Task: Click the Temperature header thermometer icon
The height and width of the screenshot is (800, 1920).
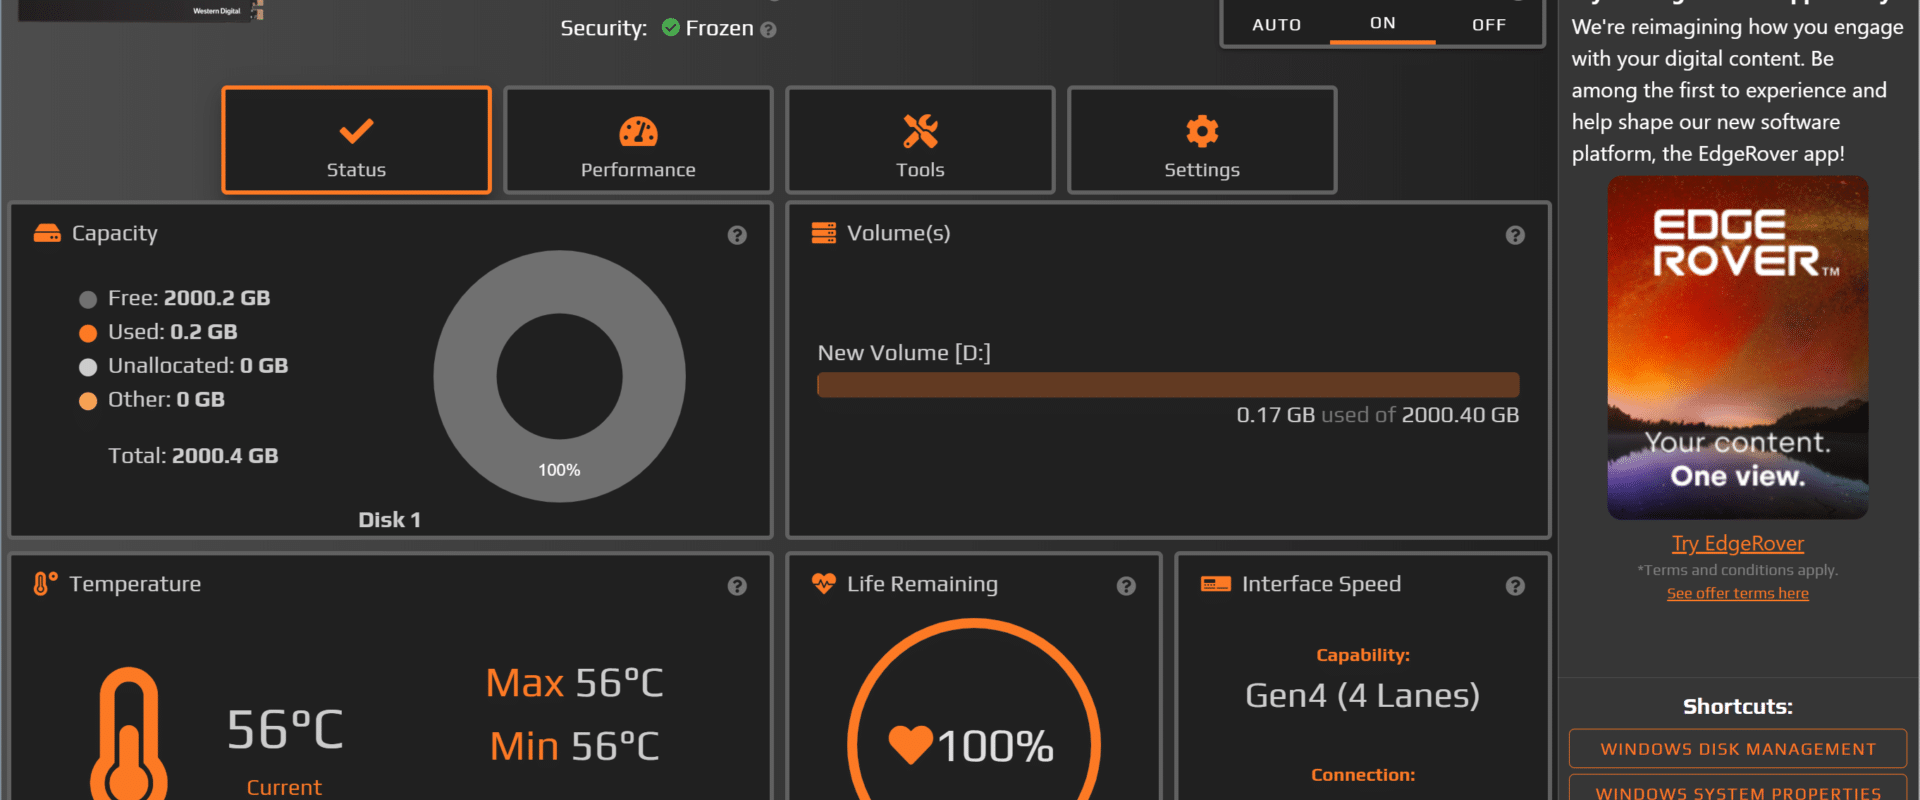Action: click(45, 584)
